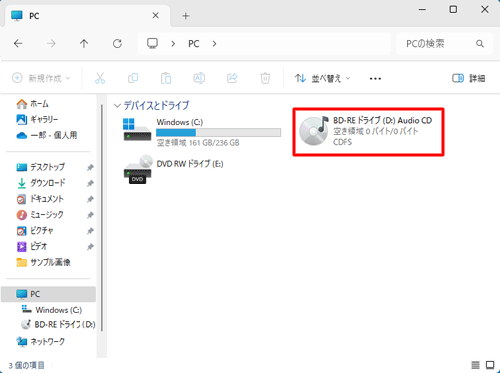Open 並べ替え sort dropdown
The image size is (500, 373).
(x=322, y=78)
